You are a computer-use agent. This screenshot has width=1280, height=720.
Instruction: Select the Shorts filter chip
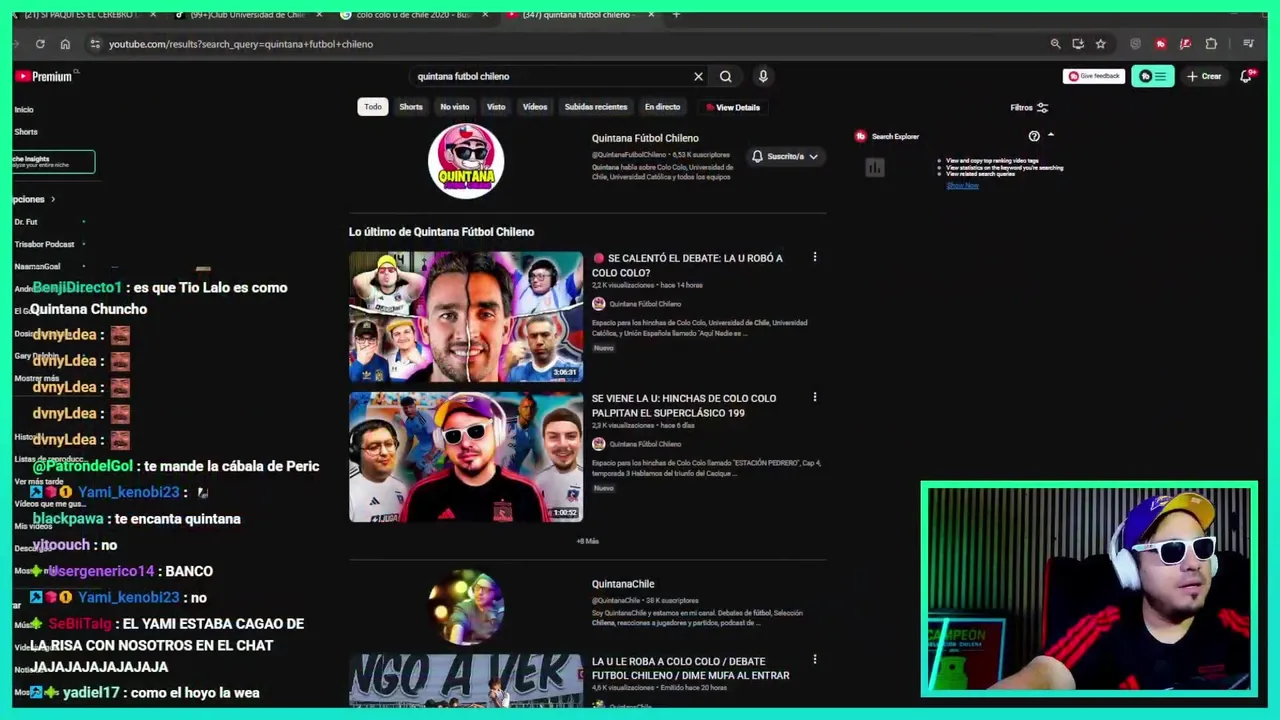[x=411, y=107]
